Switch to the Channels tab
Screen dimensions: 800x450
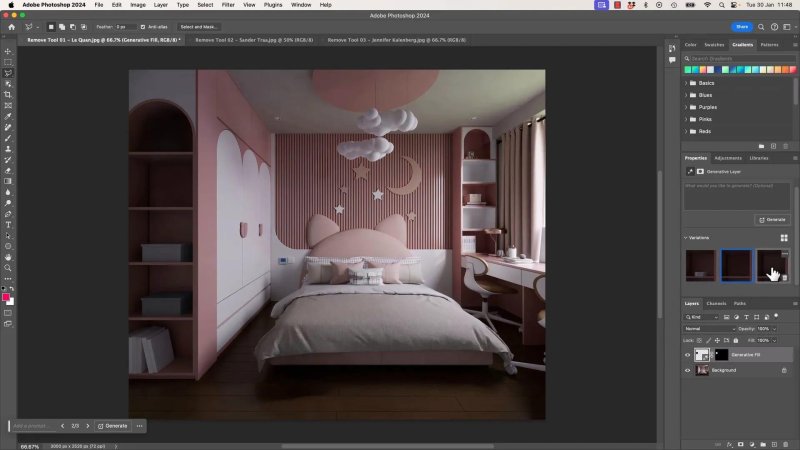(x=716, y=304)
